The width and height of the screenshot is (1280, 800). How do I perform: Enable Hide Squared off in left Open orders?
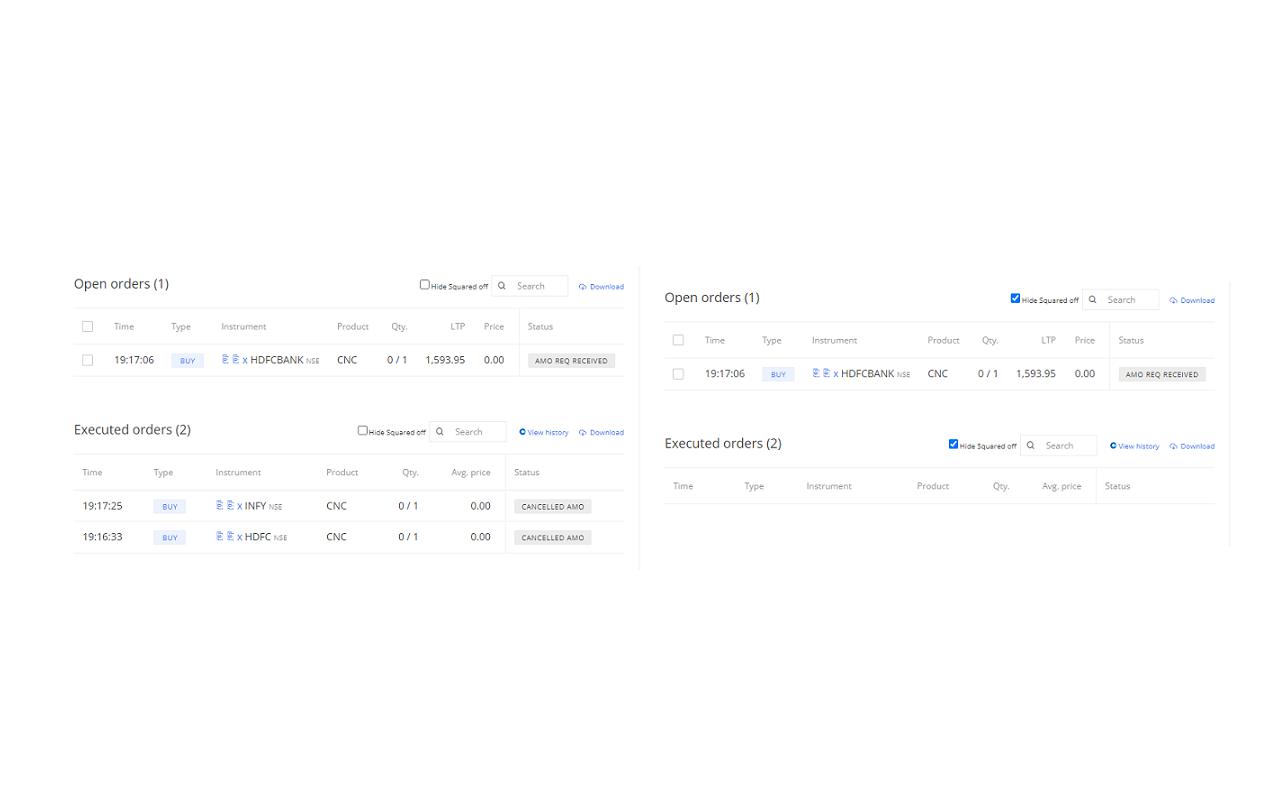(x=424, y=285)
